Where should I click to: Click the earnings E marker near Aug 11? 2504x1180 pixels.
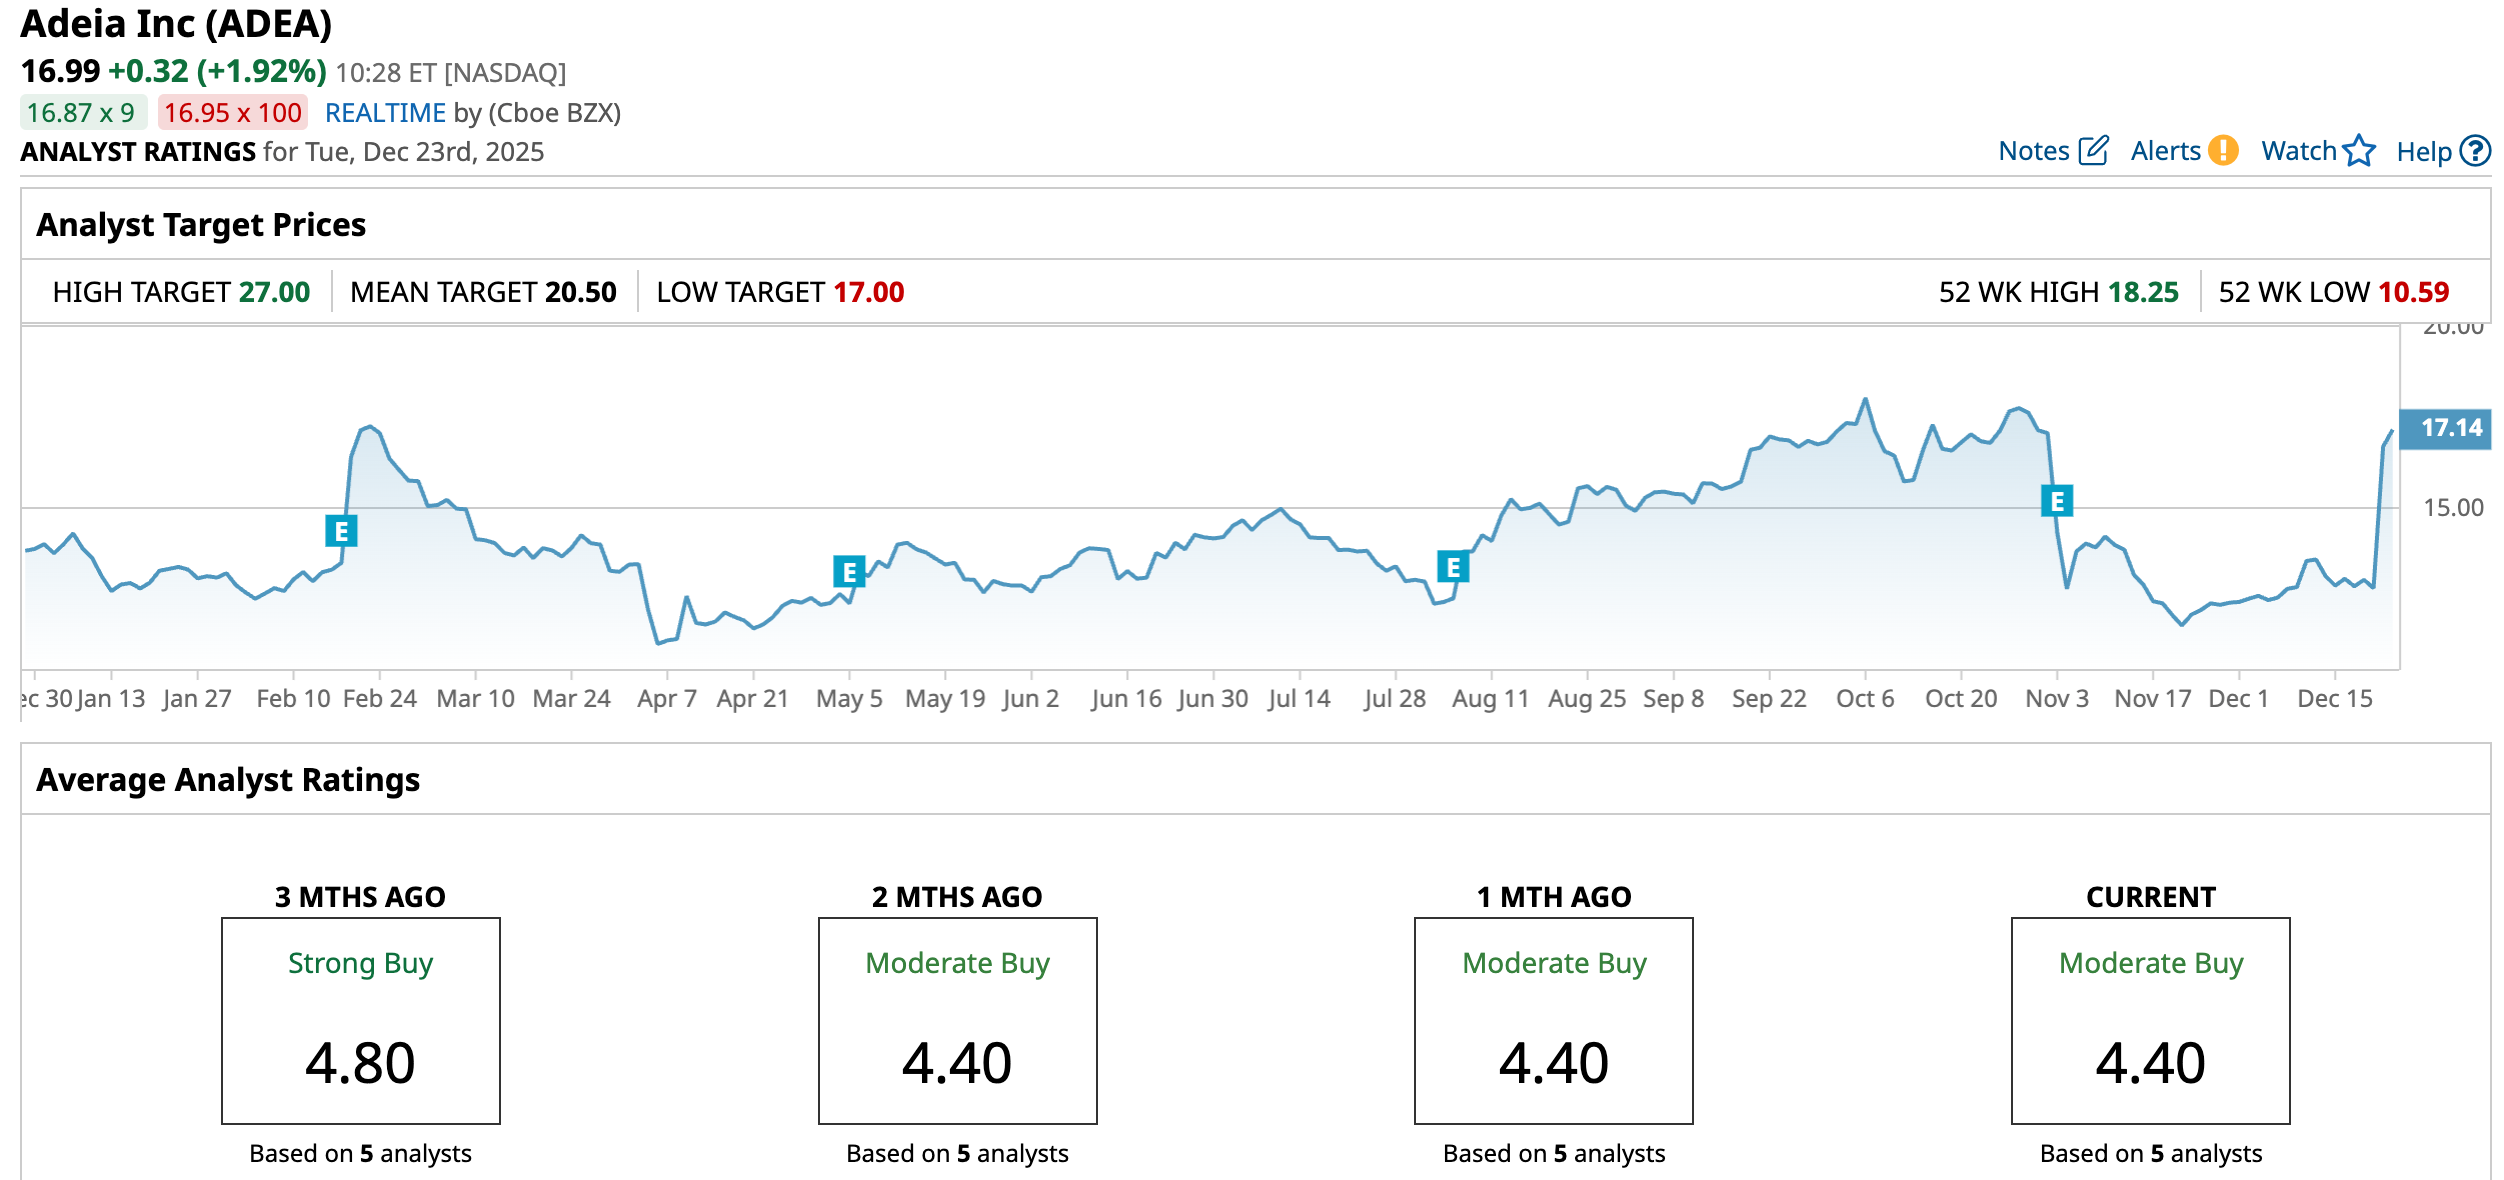1453,567
